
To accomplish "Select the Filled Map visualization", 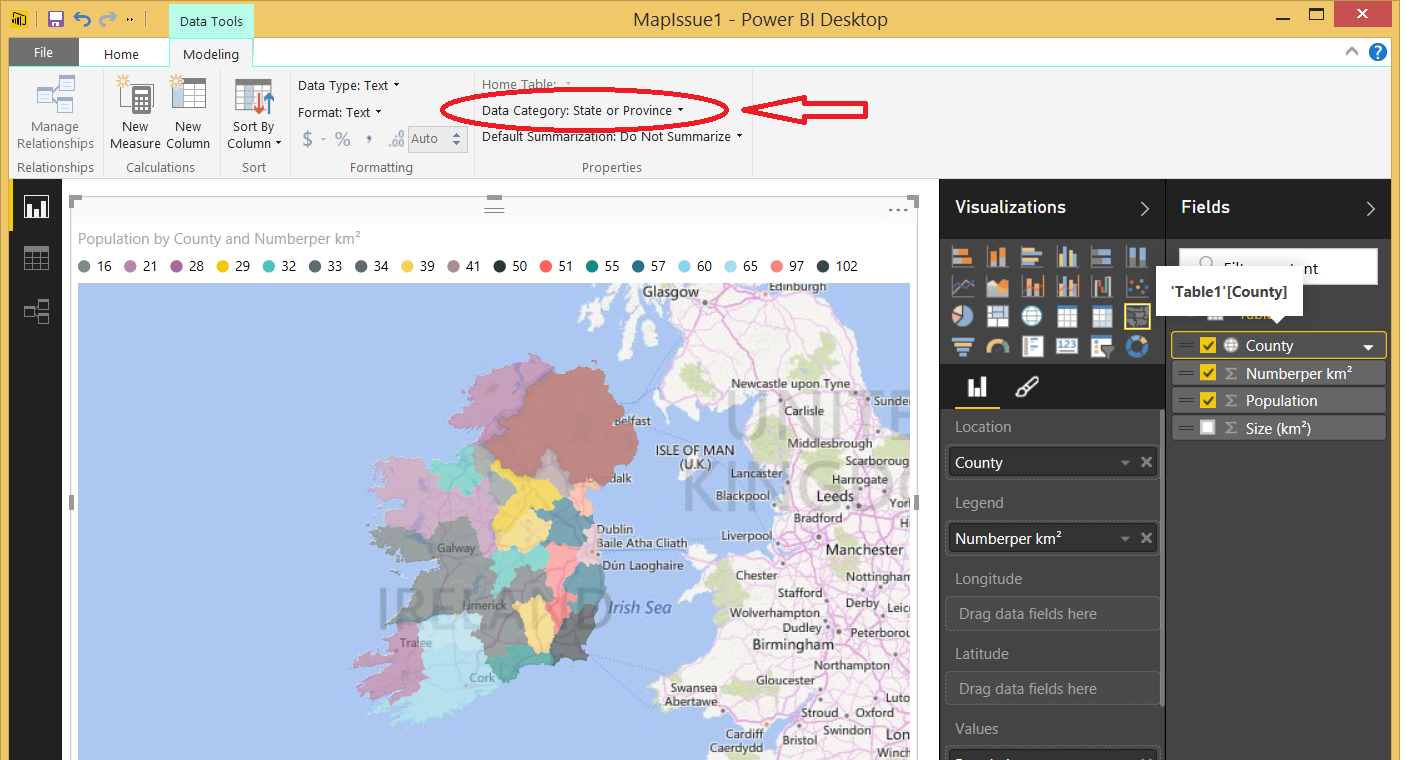I will pos(1137,317).
